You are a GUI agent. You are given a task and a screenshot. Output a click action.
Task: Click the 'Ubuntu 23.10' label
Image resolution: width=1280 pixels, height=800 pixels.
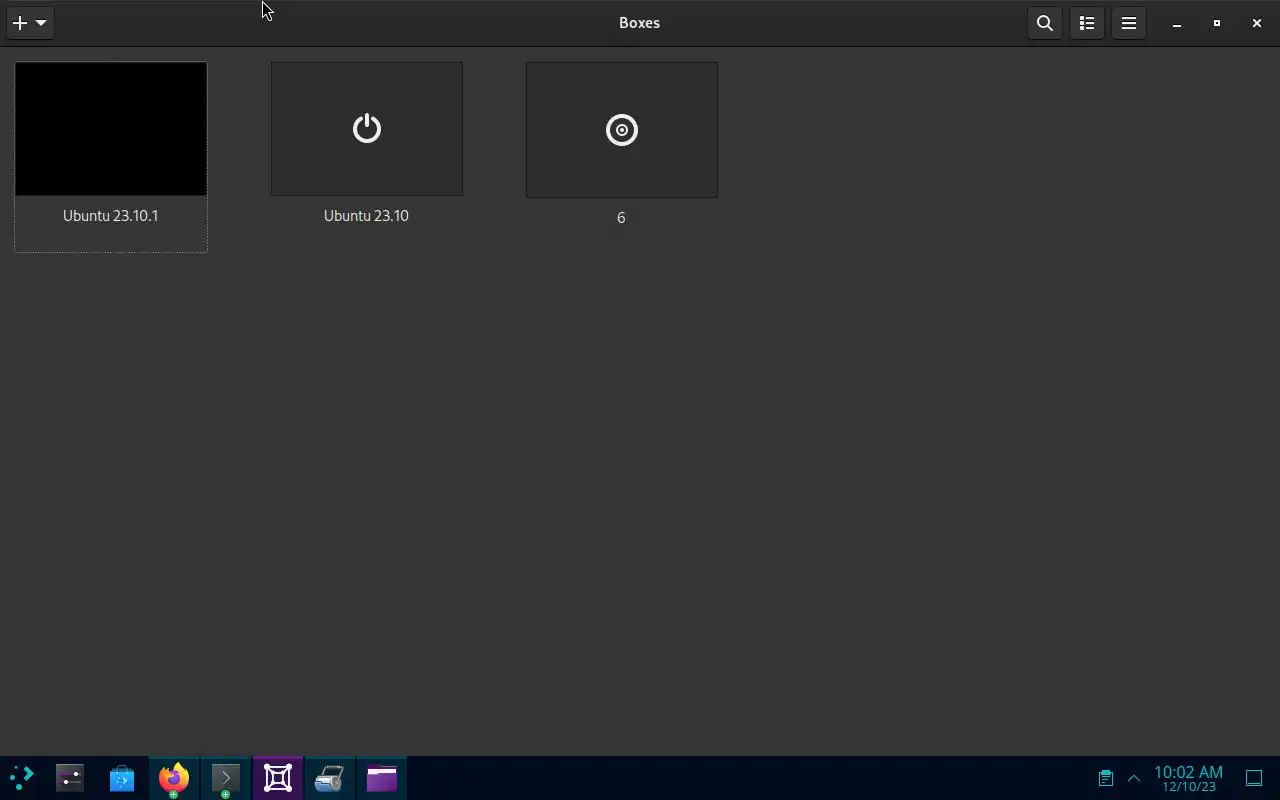[x=366, y=216]
